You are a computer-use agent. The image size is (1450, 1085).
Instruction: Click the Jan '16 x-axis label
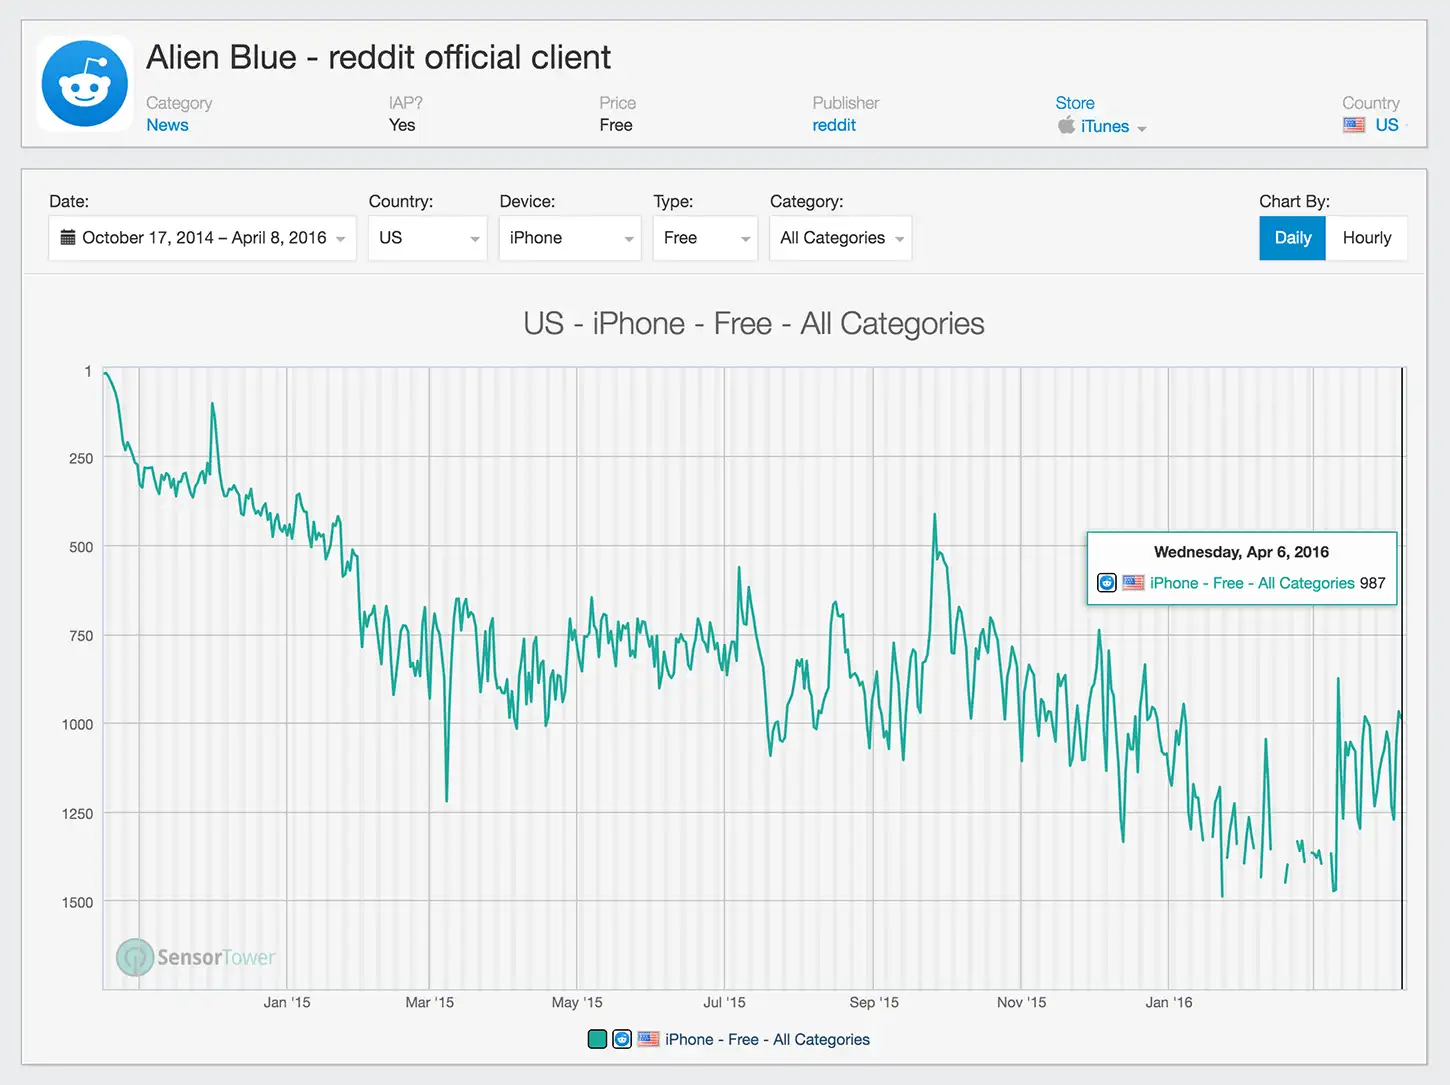click(x=1169, y=1002)
